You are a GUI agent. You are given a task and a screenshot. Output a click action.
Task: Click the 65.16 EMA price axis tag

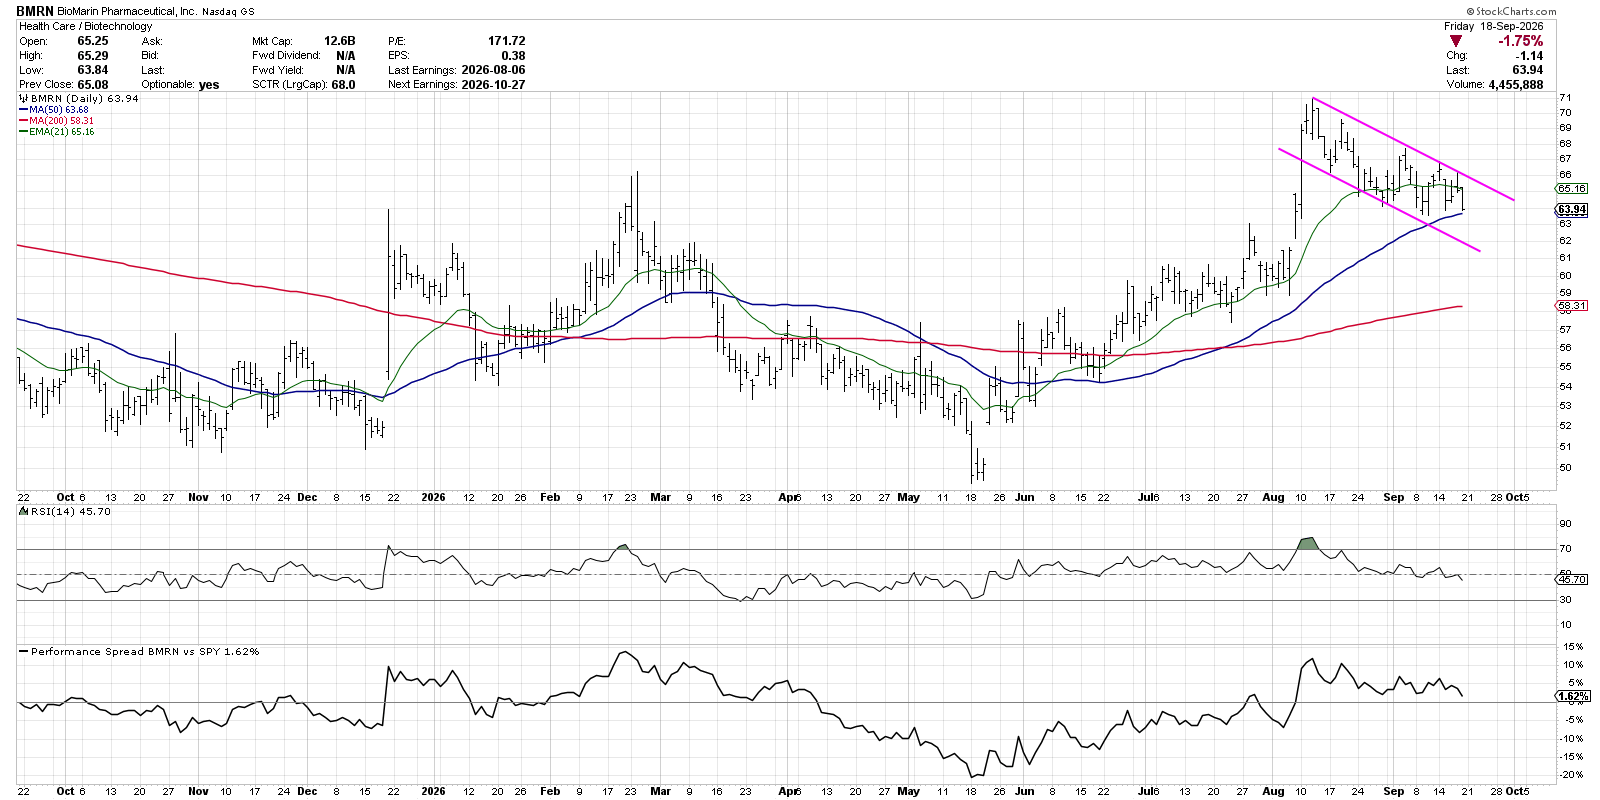(x=1572, y=188)
